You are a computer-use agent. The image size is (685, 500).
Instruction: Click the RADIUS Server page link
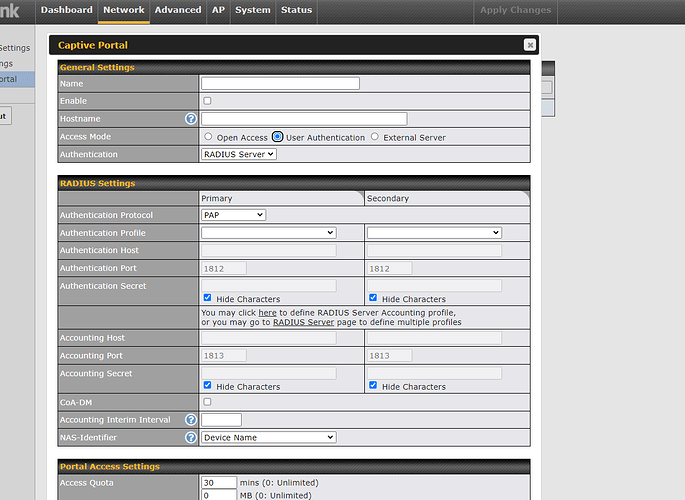(x=303, y=323)
